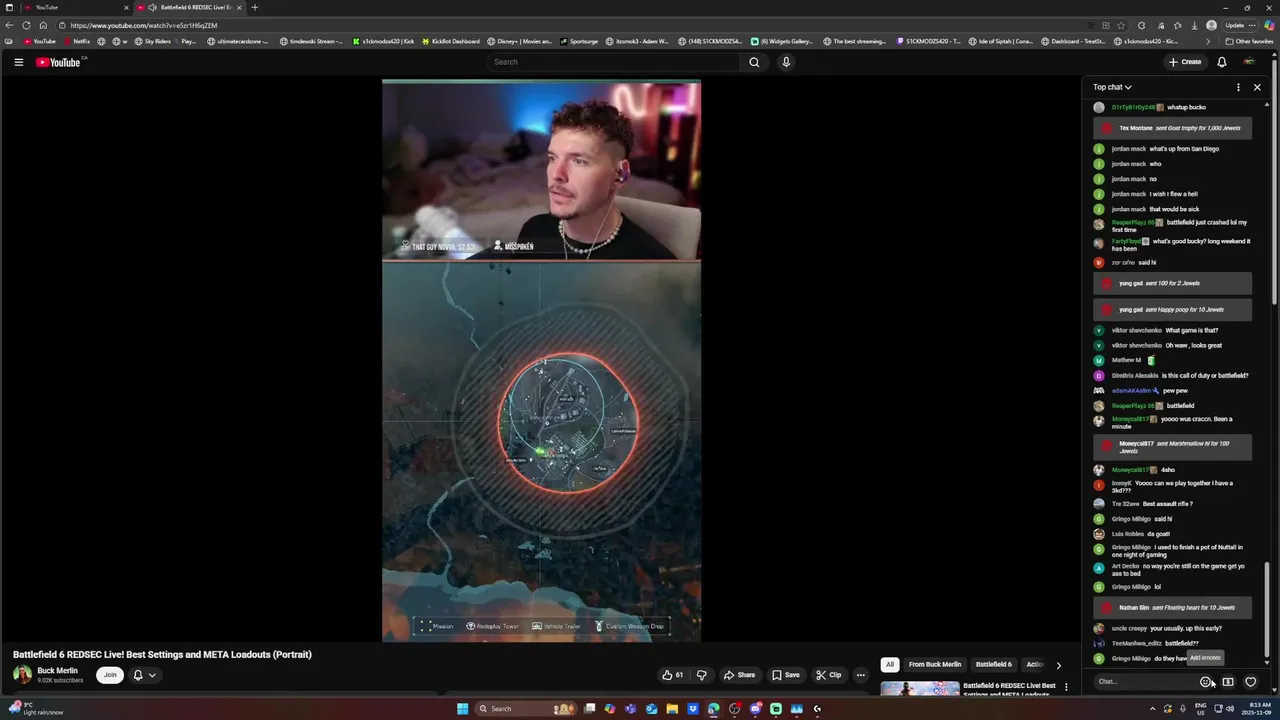
Task: Open Windows Start menu
Action: (462, 709)
